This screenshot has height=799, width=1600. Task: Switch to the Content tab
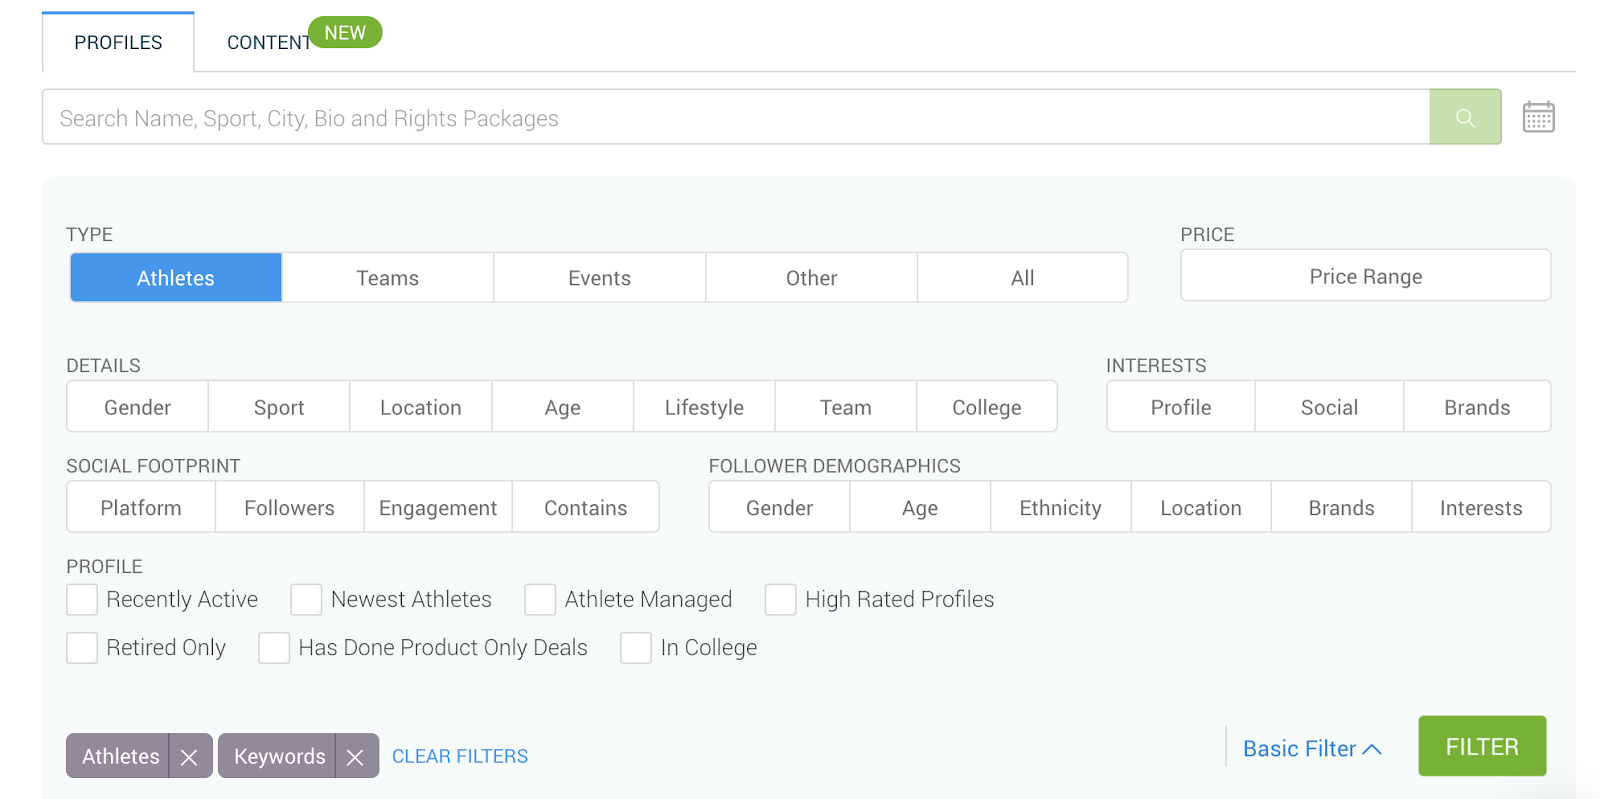[x=268, y=42]
